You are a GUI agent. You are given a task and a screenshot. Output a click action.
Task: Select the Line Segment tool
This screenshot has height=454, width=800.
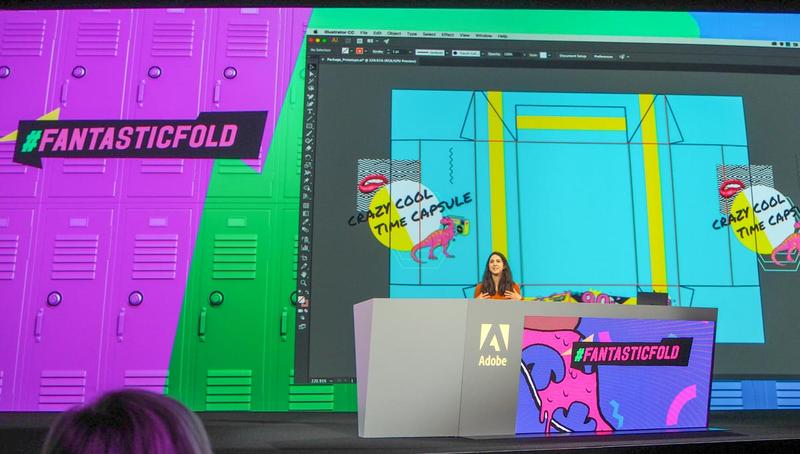pyautogui.click(x=309, y=118)
